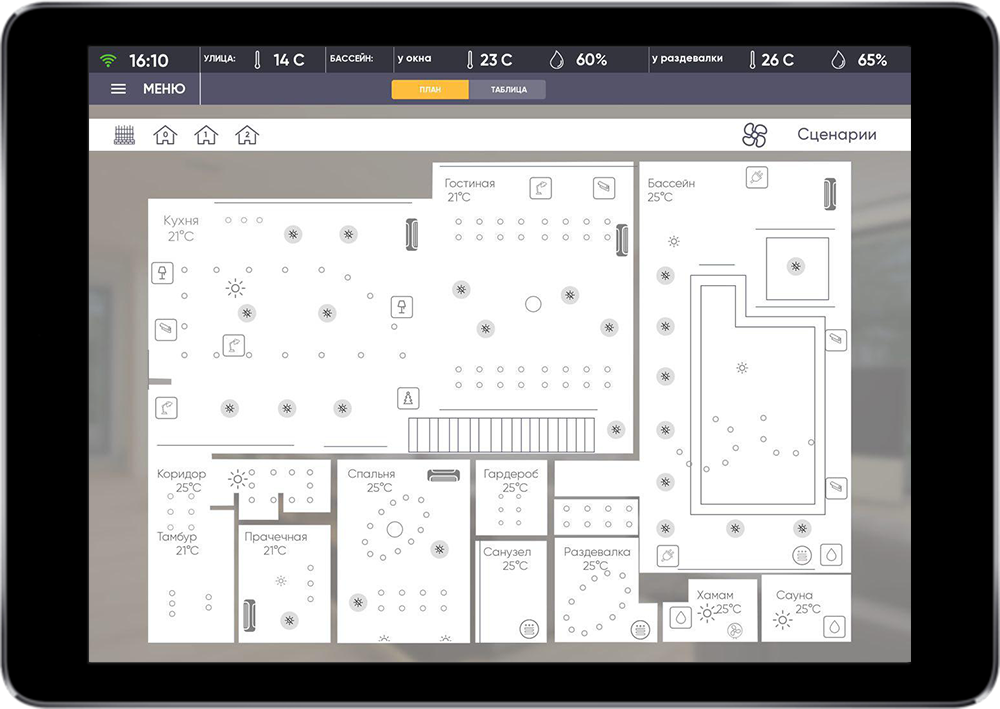Click the МЕНЮ text label
Image resolution: width=1000 pixels, height=709 pixels.
pyautogui.click(x=164, y=89)
